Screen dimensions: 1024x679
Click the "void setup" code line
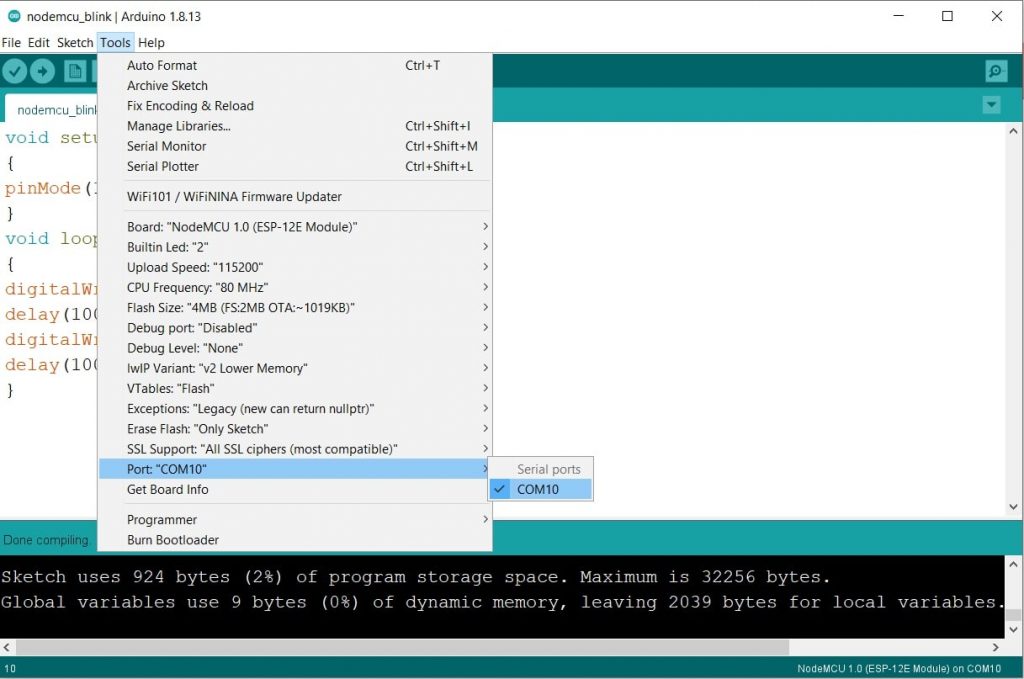click(x=51, y=137)
